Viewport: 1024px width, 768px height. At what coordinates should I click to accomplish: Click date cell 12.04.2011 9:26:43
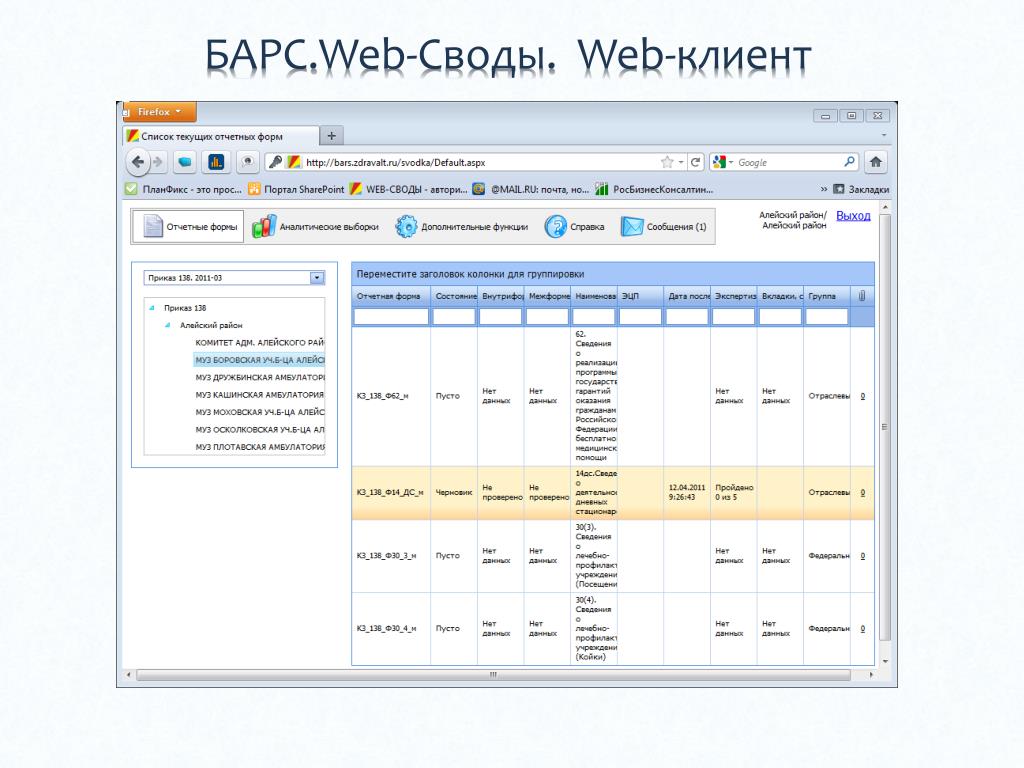click(x=687, y=492)
